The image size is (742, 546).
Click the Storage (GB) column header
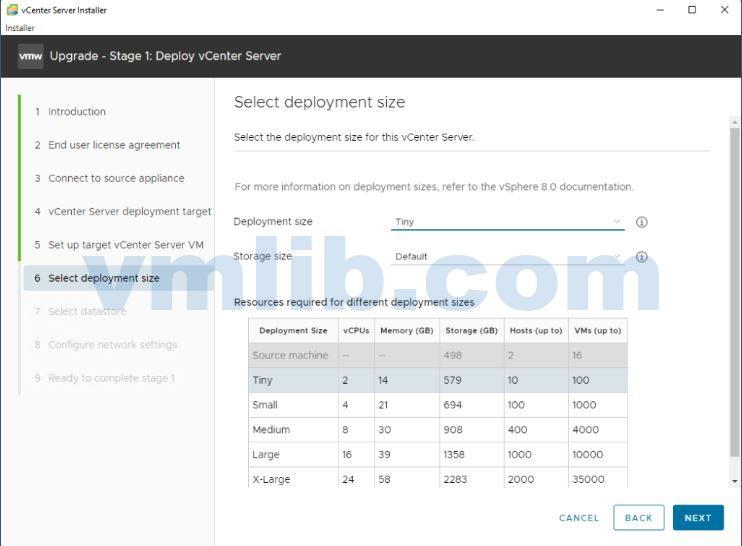471,331
